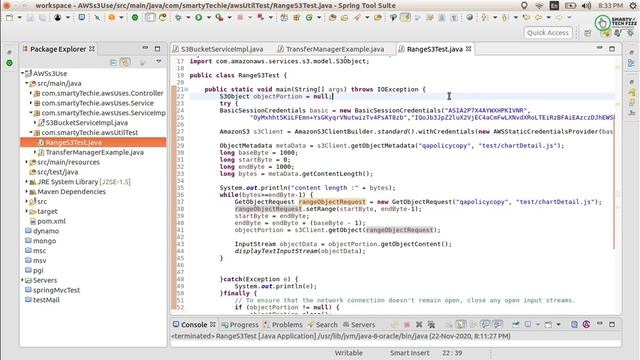Switch to the Search tab
The image size is (640, 360).
click(322, 325)
